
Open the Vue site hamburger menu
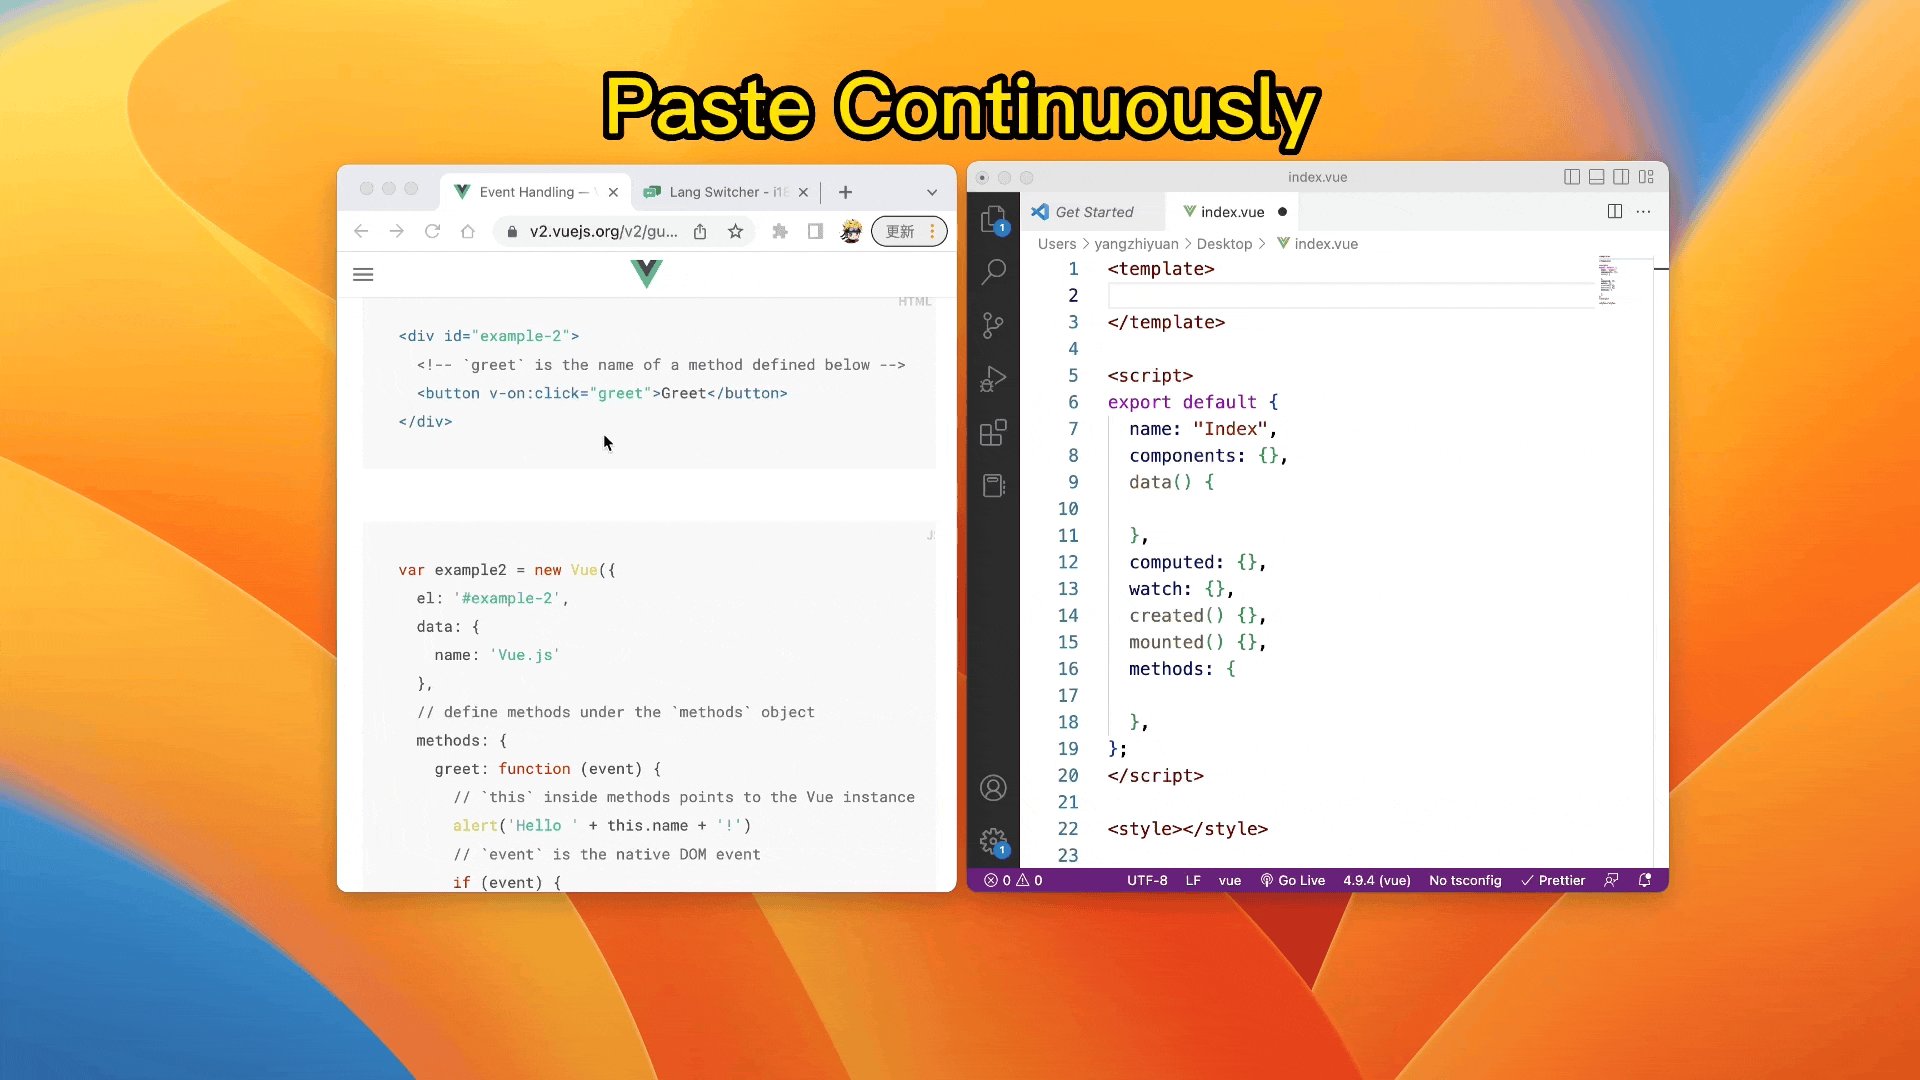[363, 274]
